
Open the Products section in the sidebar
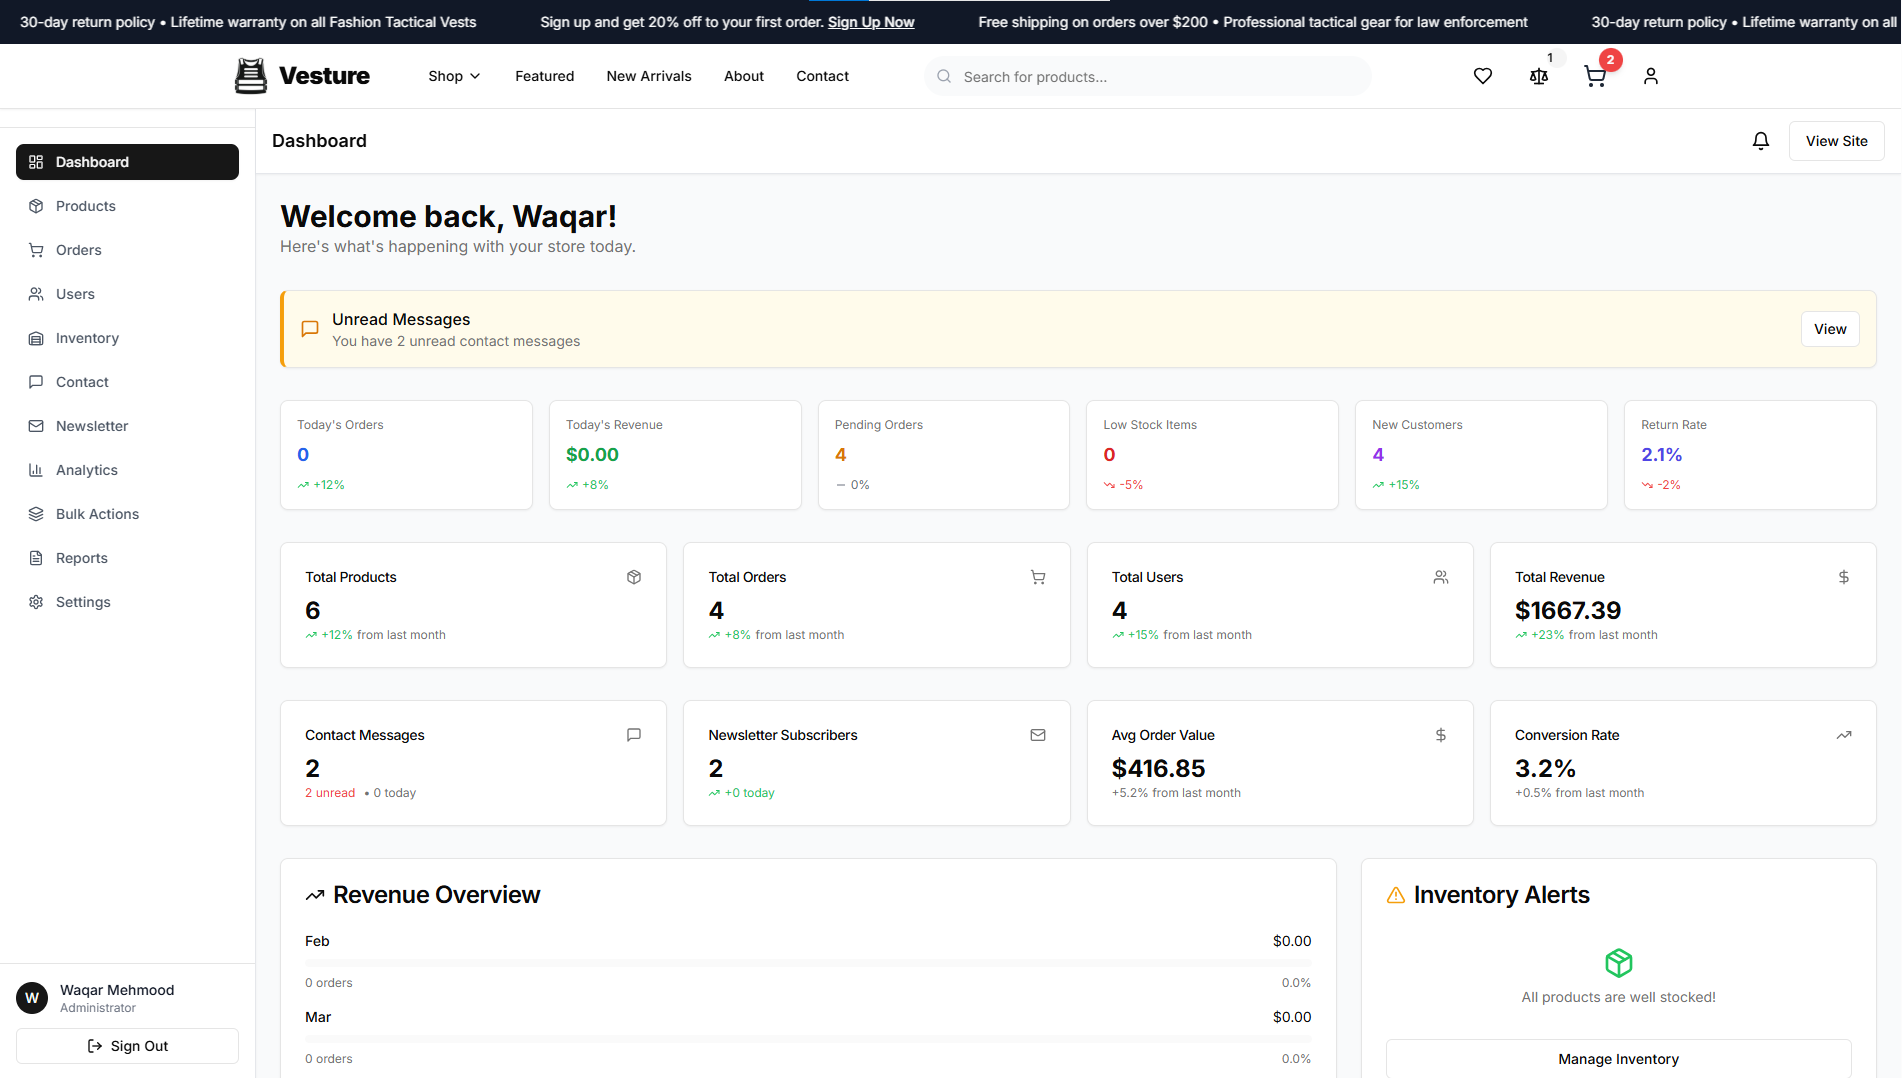[x=85, y=206]
